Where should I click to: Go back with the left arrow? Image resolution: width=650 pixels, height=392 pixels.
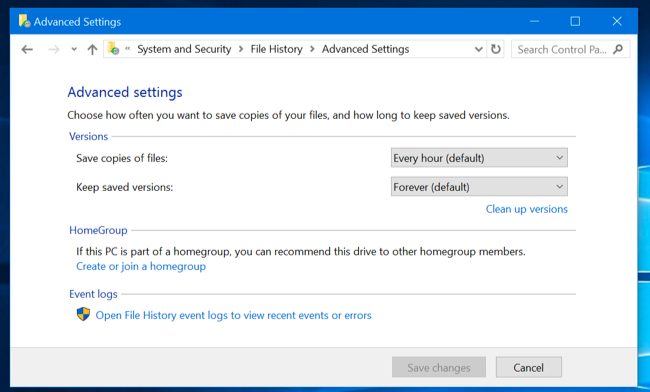(27, 50)
